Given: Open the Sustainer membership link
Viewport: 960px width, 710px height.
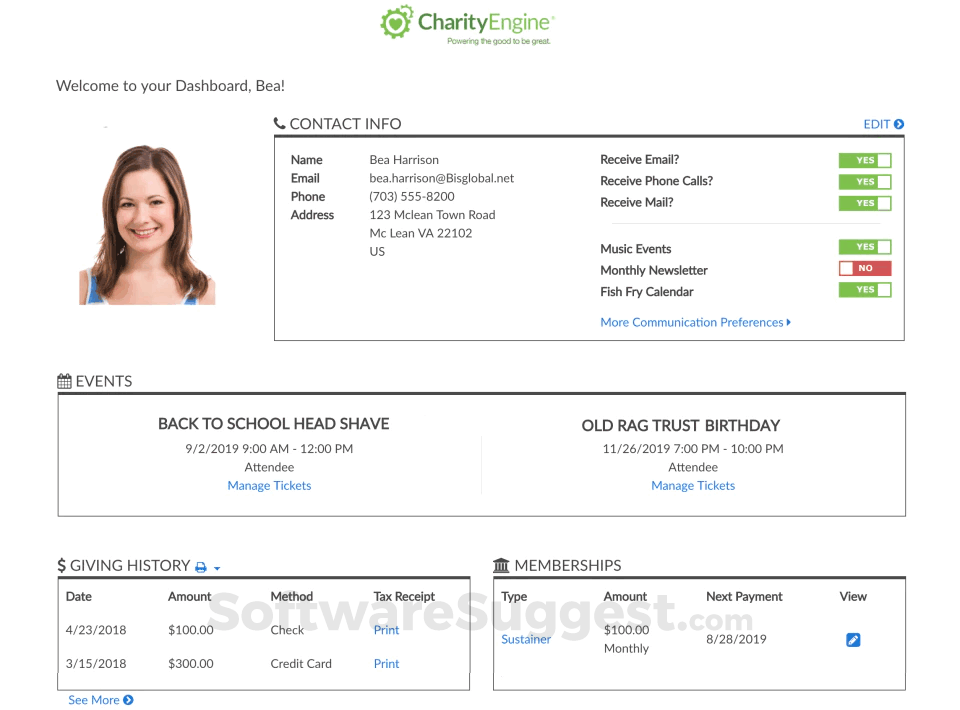Looking at the screenshot, I should [526, 639].
